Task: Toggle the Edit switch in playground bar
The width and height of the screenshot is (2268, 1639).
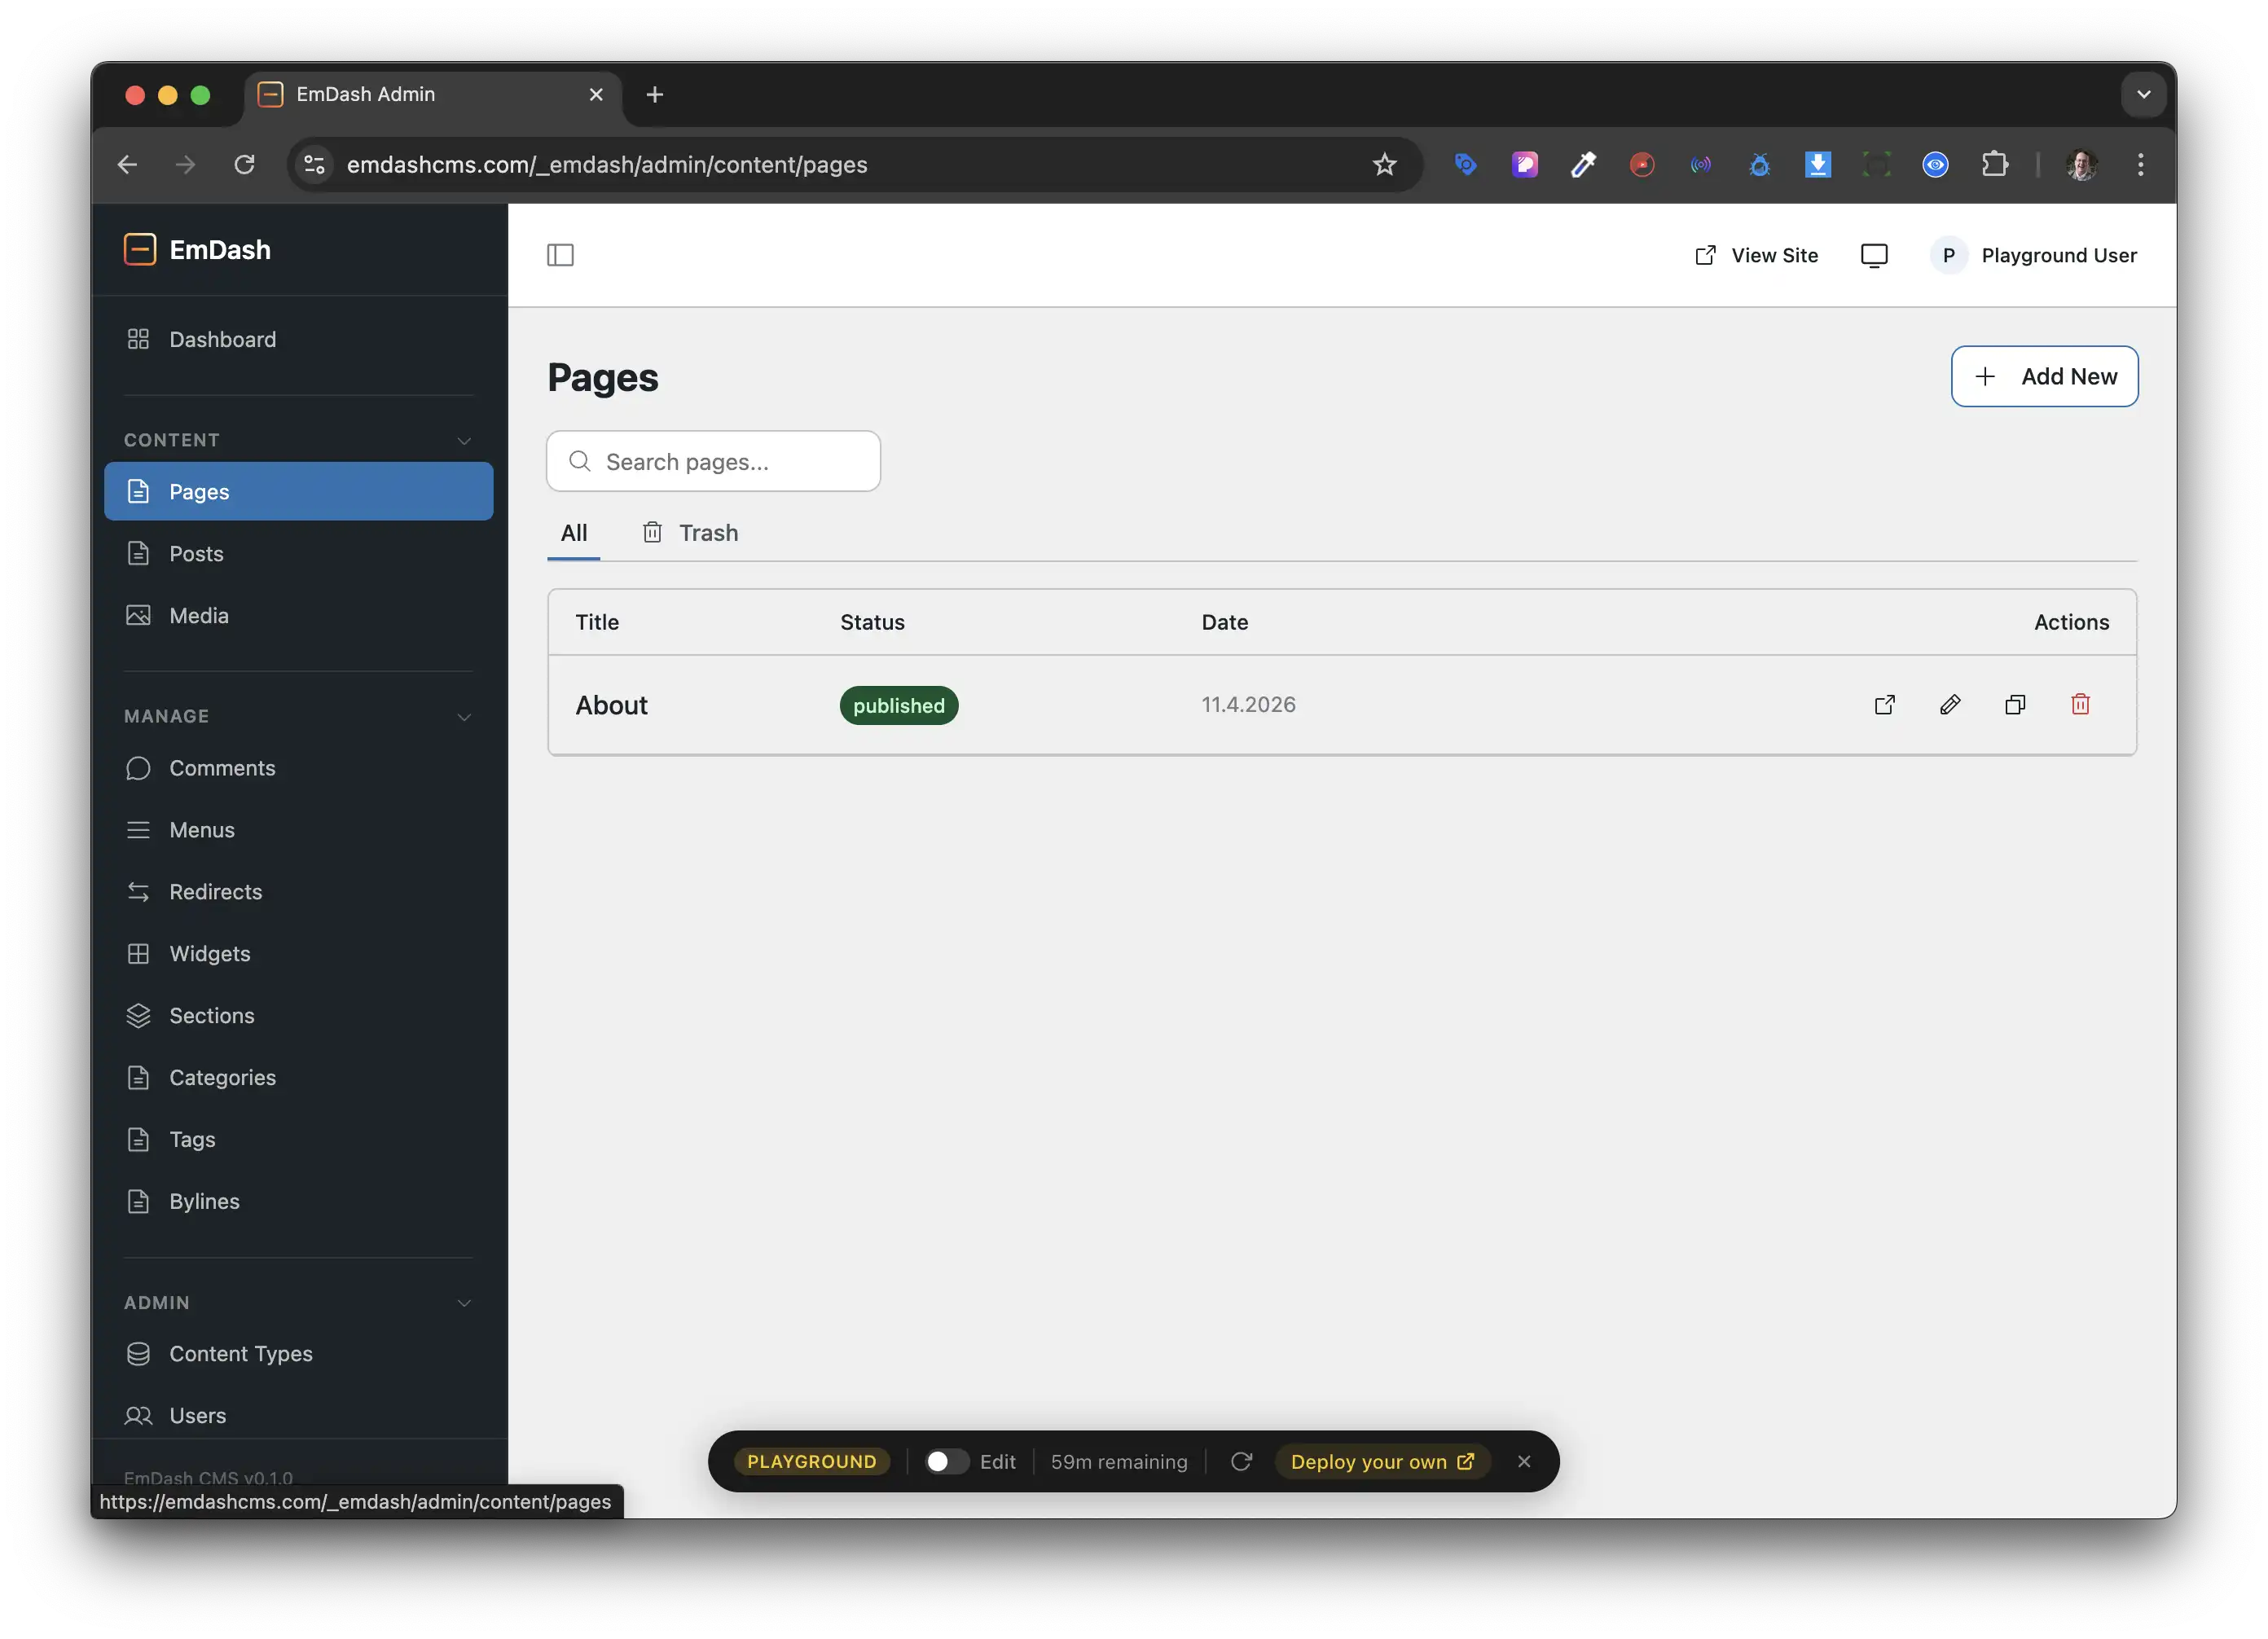Action: click(946, 1461)
